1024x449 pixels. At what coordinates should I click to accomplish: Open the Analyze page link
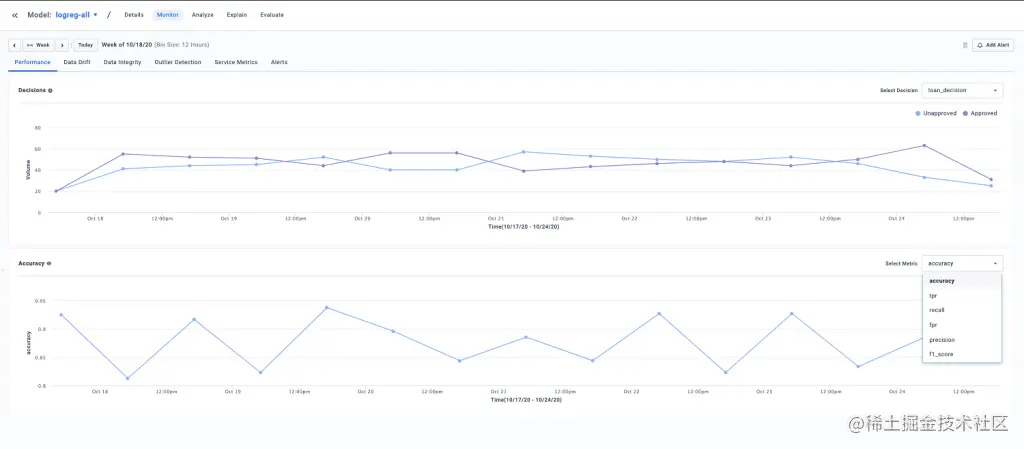[x=202, y=15]
